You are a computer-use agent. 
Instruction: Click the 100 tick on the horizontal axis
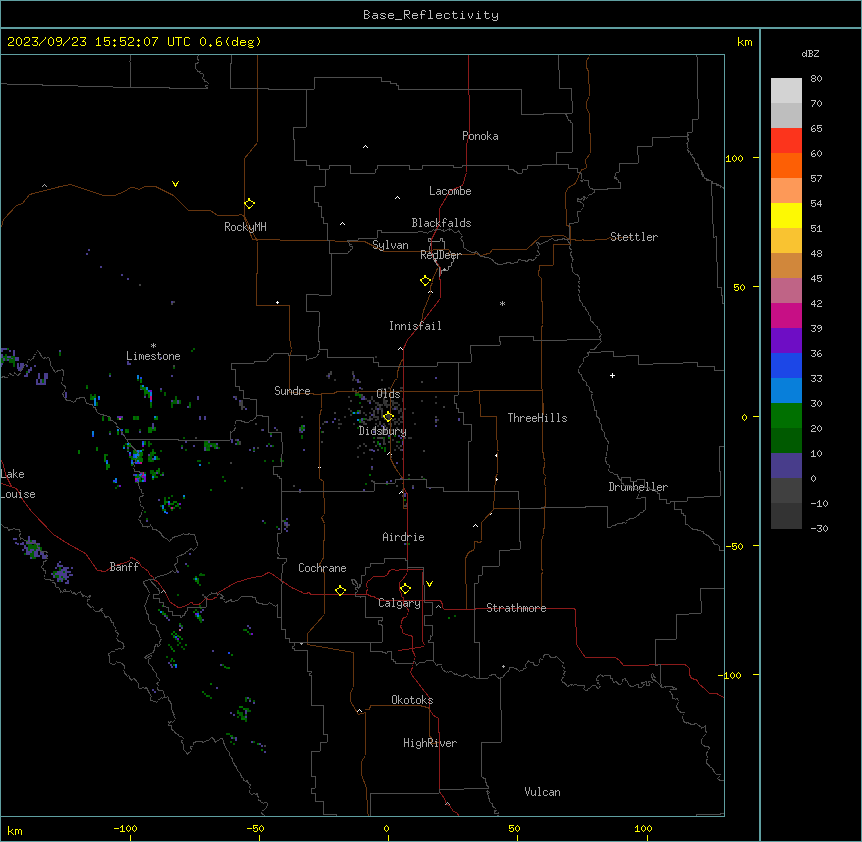point(643,828)
